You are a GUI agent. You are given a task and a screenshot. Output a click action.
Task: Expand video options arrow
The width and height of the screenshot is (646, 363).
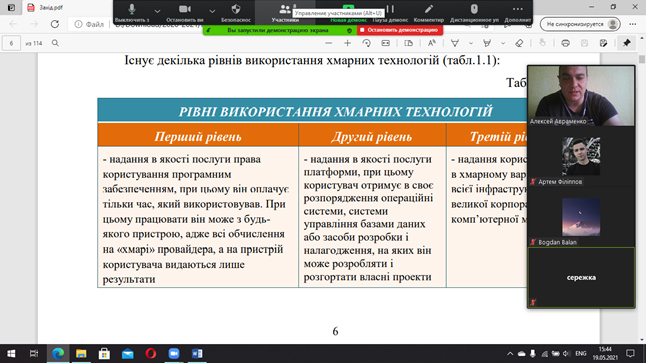pyautogui.click(x=212, y=11)
